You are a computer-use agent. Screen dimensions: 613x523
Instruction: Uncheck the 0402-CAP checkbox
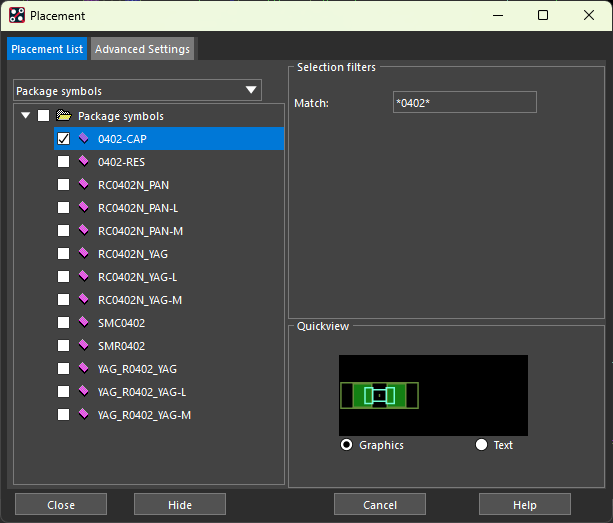(x=63, y=138)
